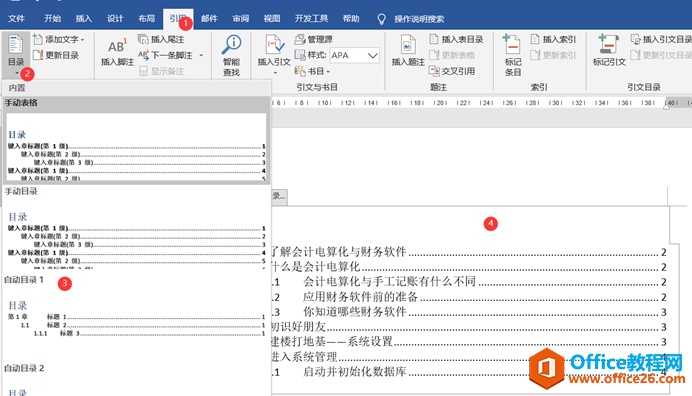This screenshot has width=692, height=396.
Task: Expand the 书目 dropdown arrow
Action: [328, 72]
